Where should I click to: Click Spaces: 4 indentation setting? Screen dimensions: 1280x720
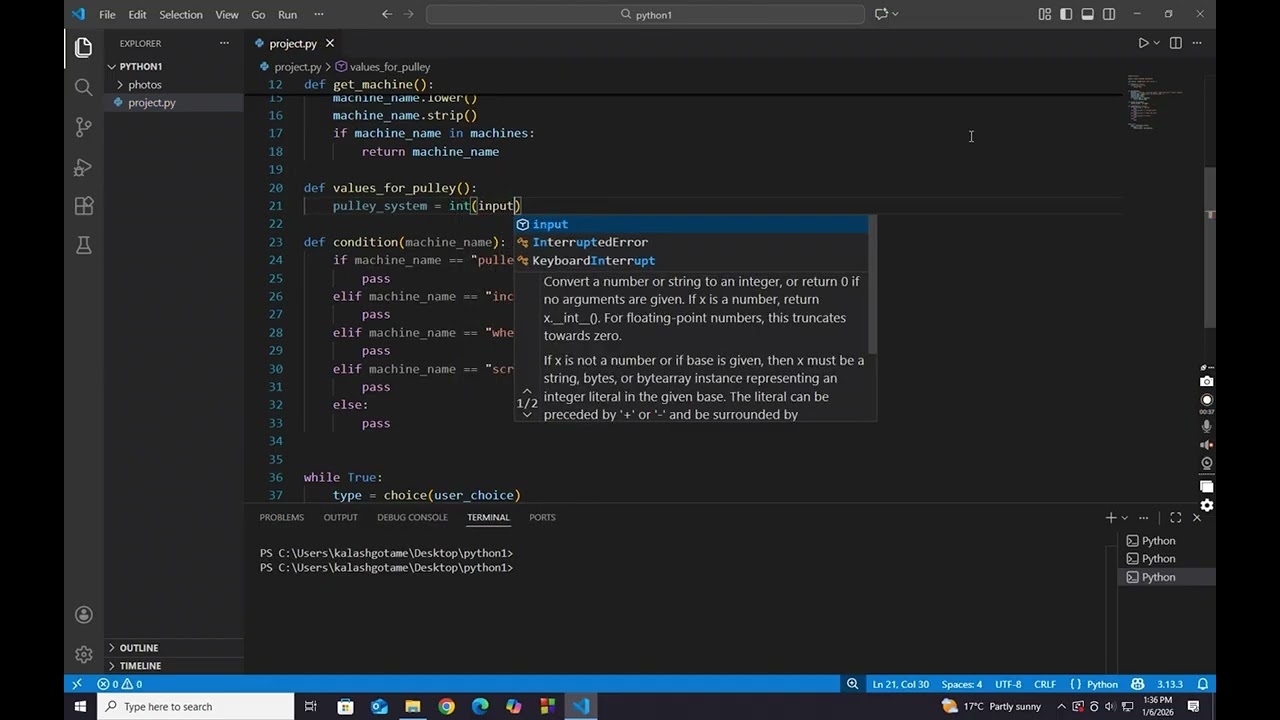coord(962,684)
